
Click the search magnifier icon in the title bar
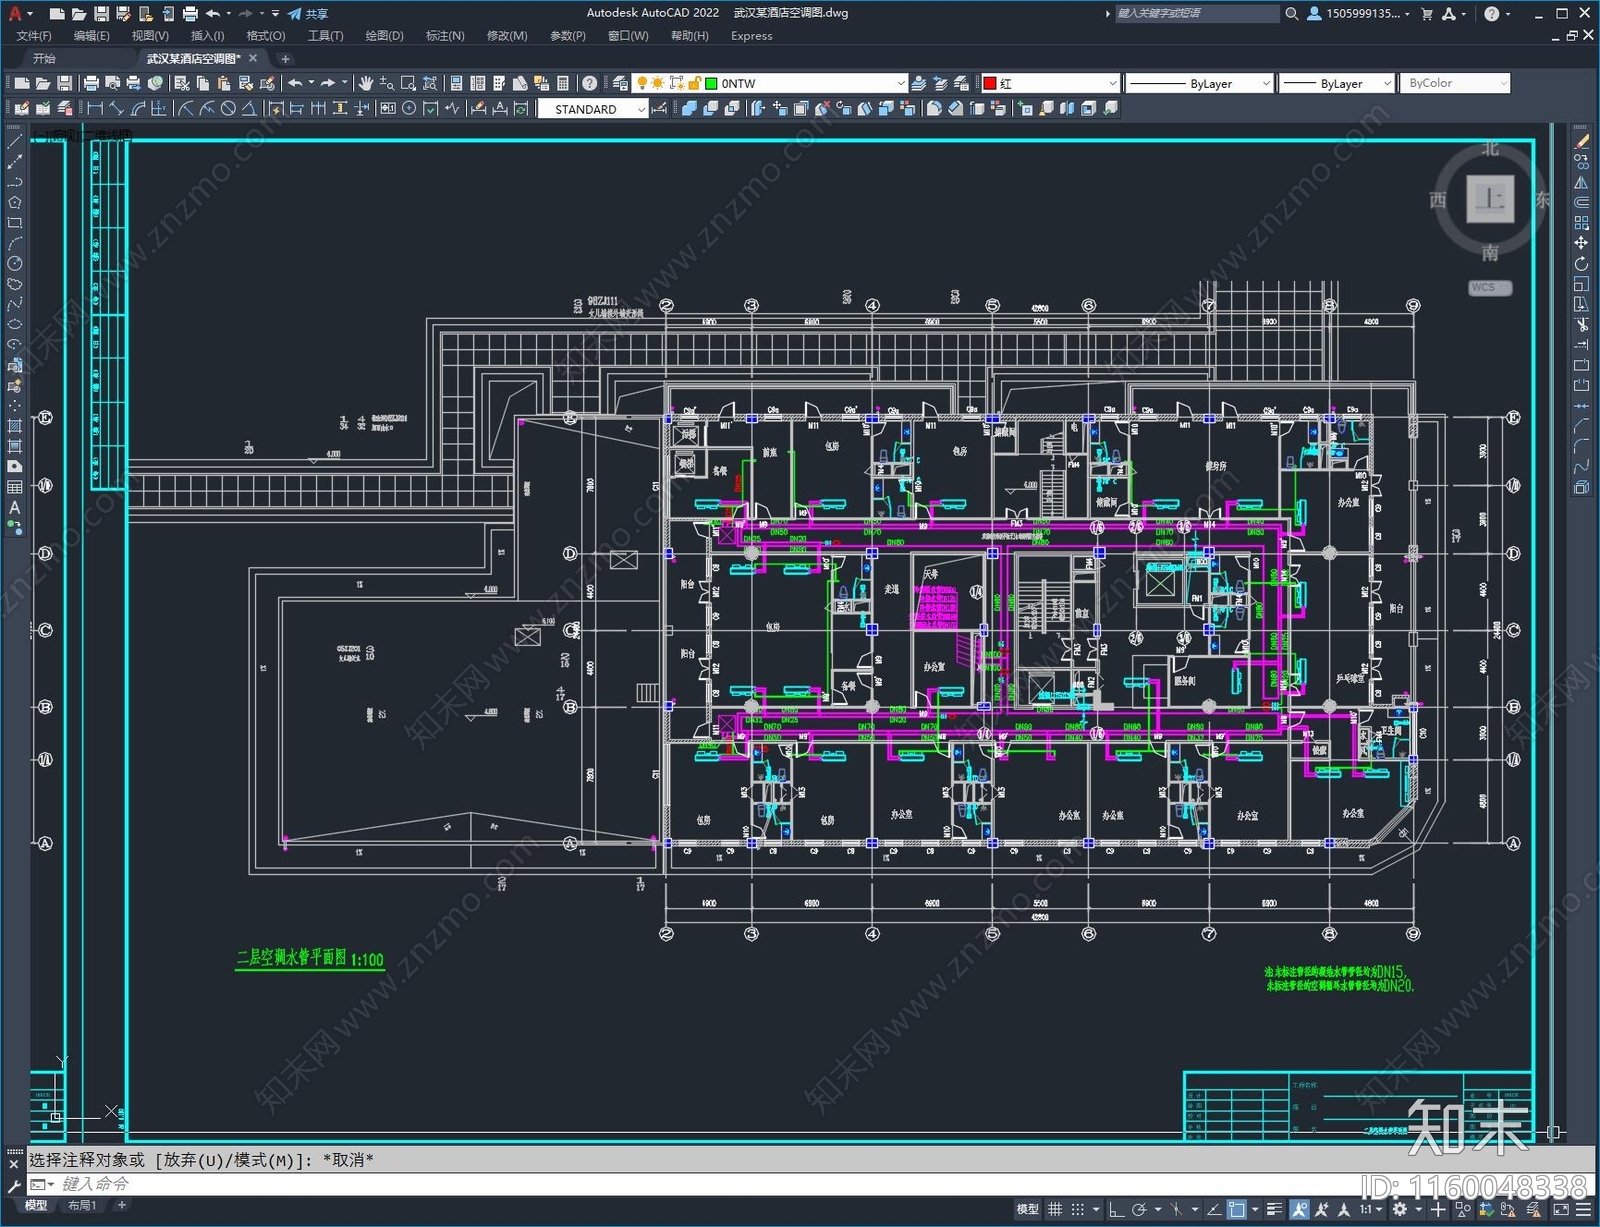[1292, 13]
